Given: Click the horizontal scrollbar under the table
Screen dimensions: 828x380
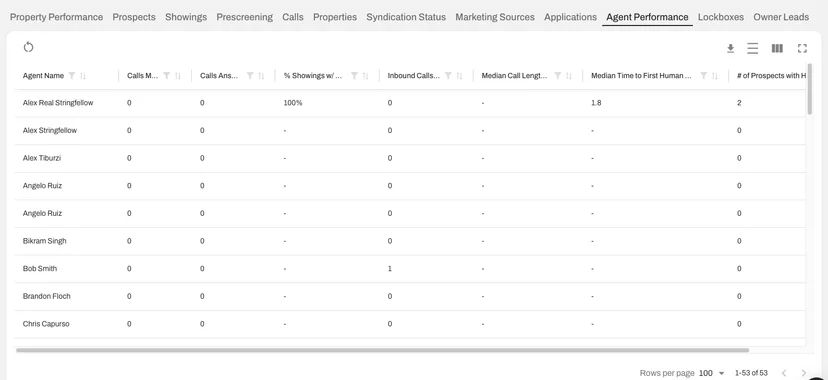Looking at the screenshot, I should [x=382, y=350].
